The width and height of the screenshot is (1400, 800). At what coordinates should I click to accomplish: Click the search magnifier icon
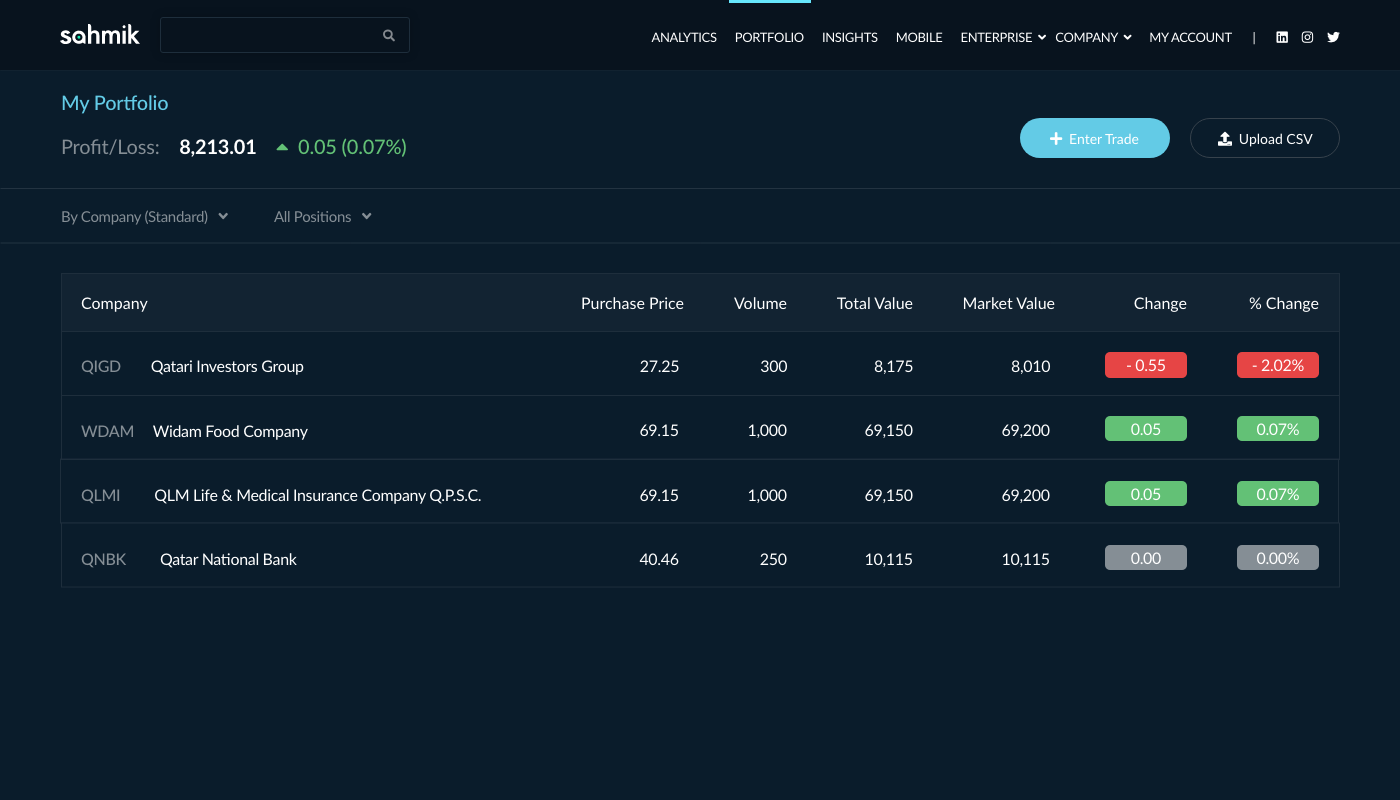click(389, 36)
